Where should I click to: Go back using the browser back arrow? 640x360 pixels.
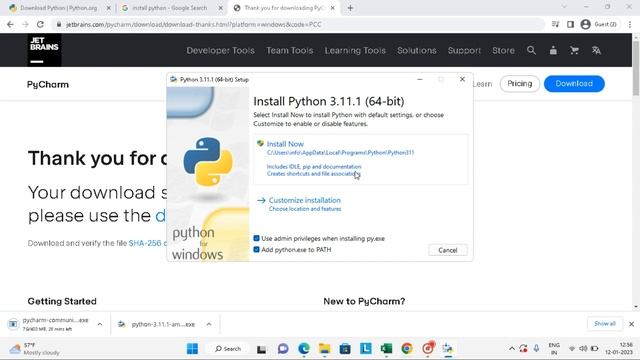[10, 24]
